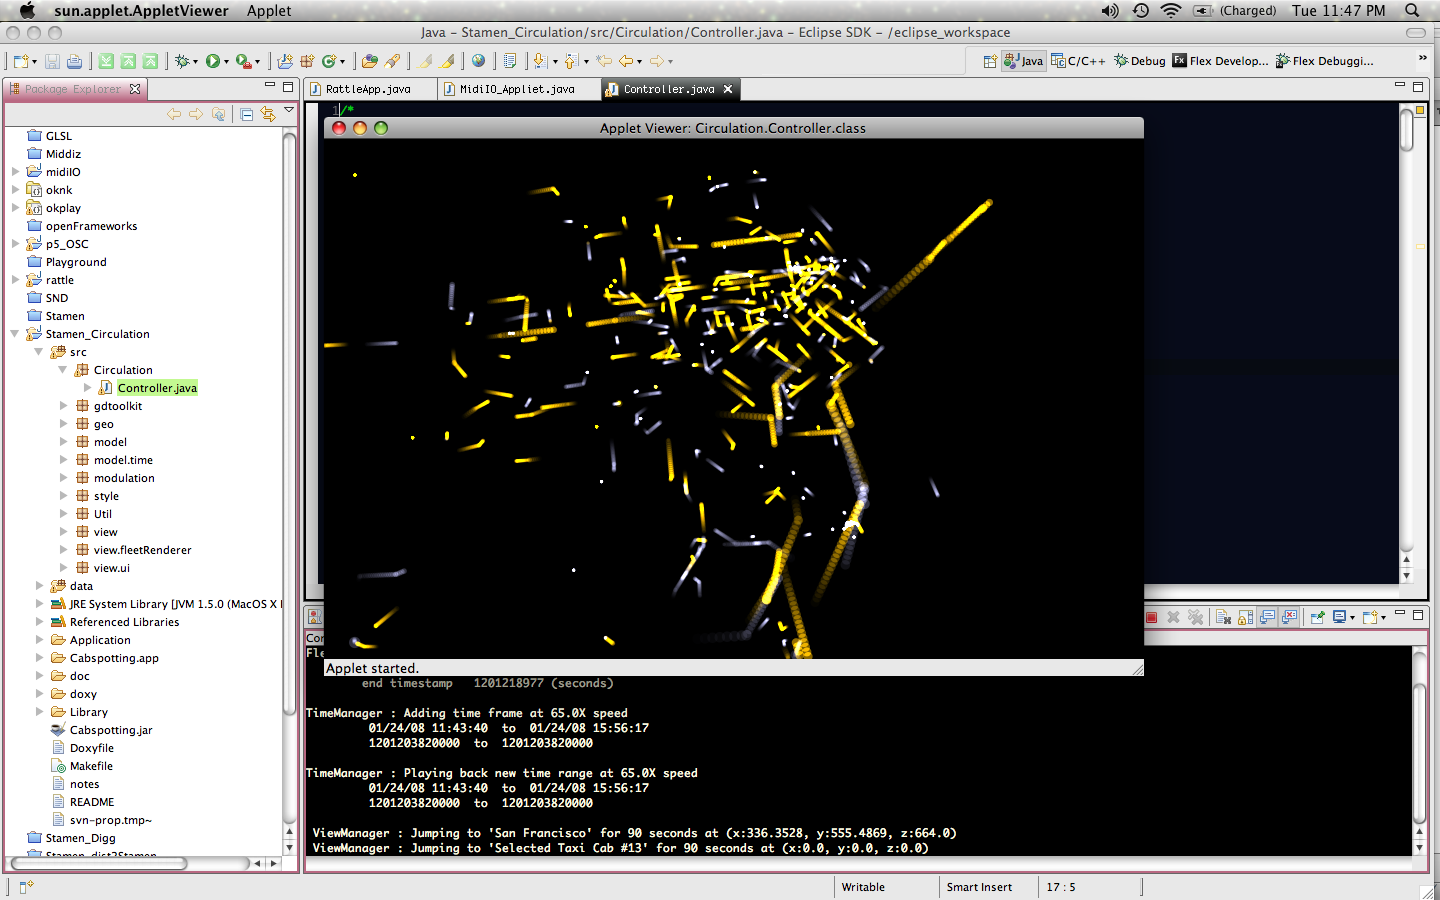Expand the data folder in tree
Image resolution: width=1440 pixels, height=900 pixels.
pos(40,586)
